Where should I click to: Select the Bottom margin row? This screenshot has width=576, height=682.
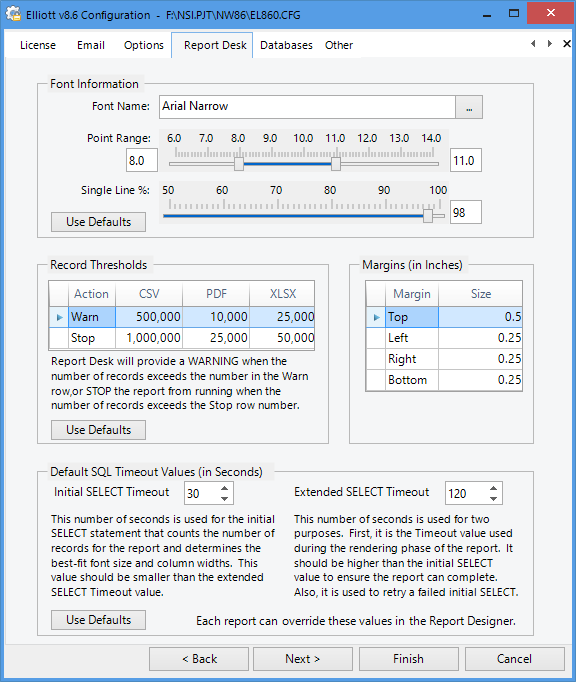(444, 380)
